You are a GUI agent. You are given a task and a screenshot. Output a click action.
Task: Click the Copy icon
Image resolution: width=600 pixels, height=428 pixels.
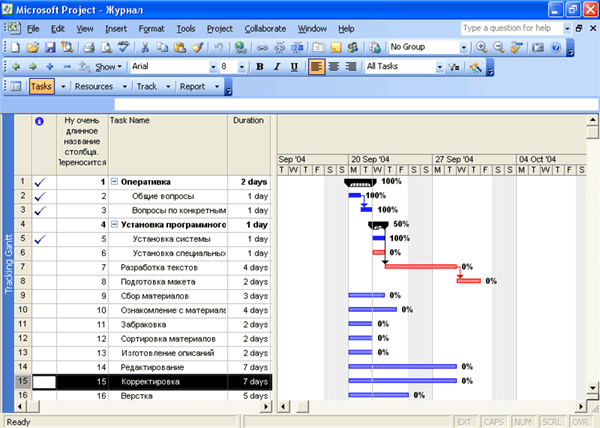(x=162, y=47)
